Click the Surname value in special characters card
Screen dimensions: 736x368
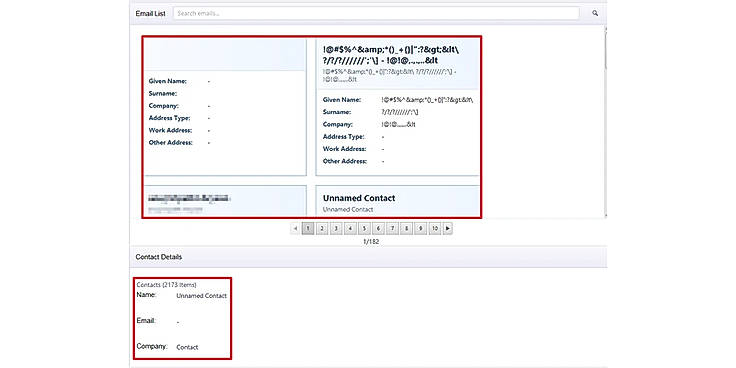[x=400, y=112]
